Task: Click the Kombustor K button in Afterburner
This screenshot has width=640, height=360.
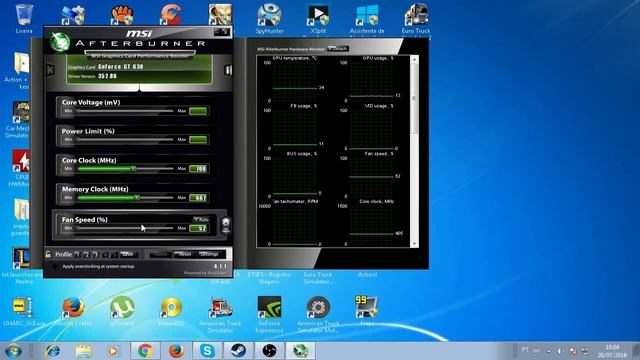Action: point(51,70)
